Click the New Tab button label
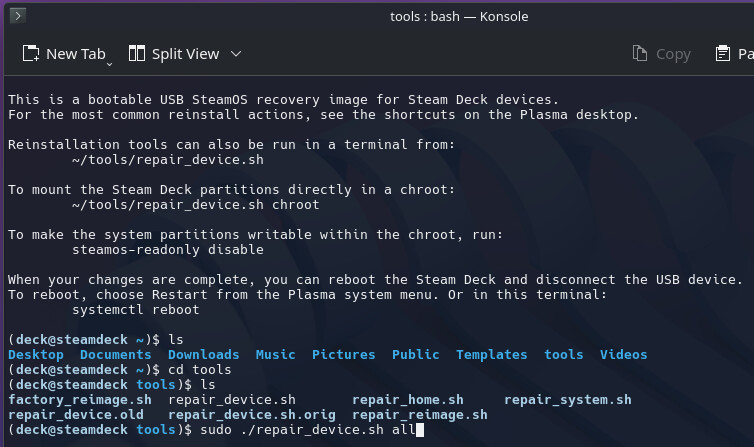Viewport: 754px width, 447px height. (75, 54)
